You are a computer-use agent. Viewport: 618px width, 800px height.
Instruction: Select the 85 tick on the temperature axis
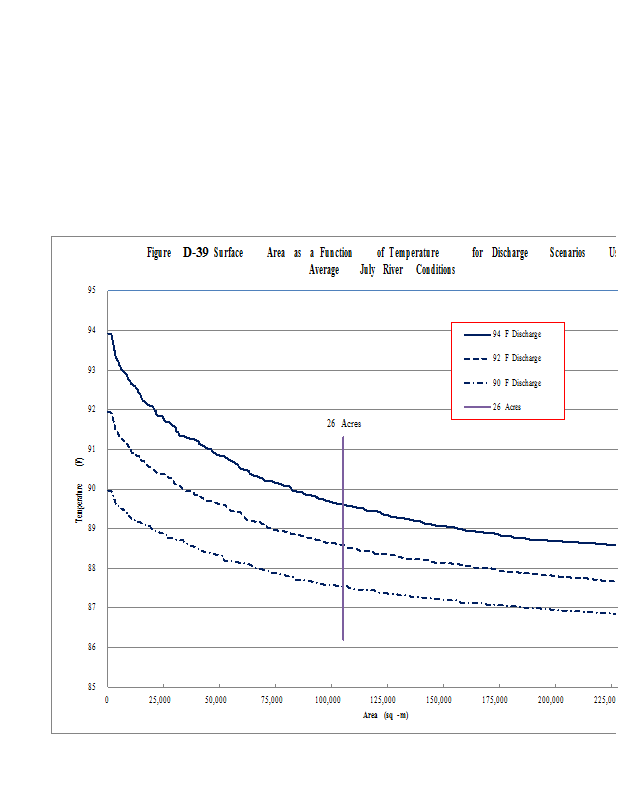(x=91, y=687)
